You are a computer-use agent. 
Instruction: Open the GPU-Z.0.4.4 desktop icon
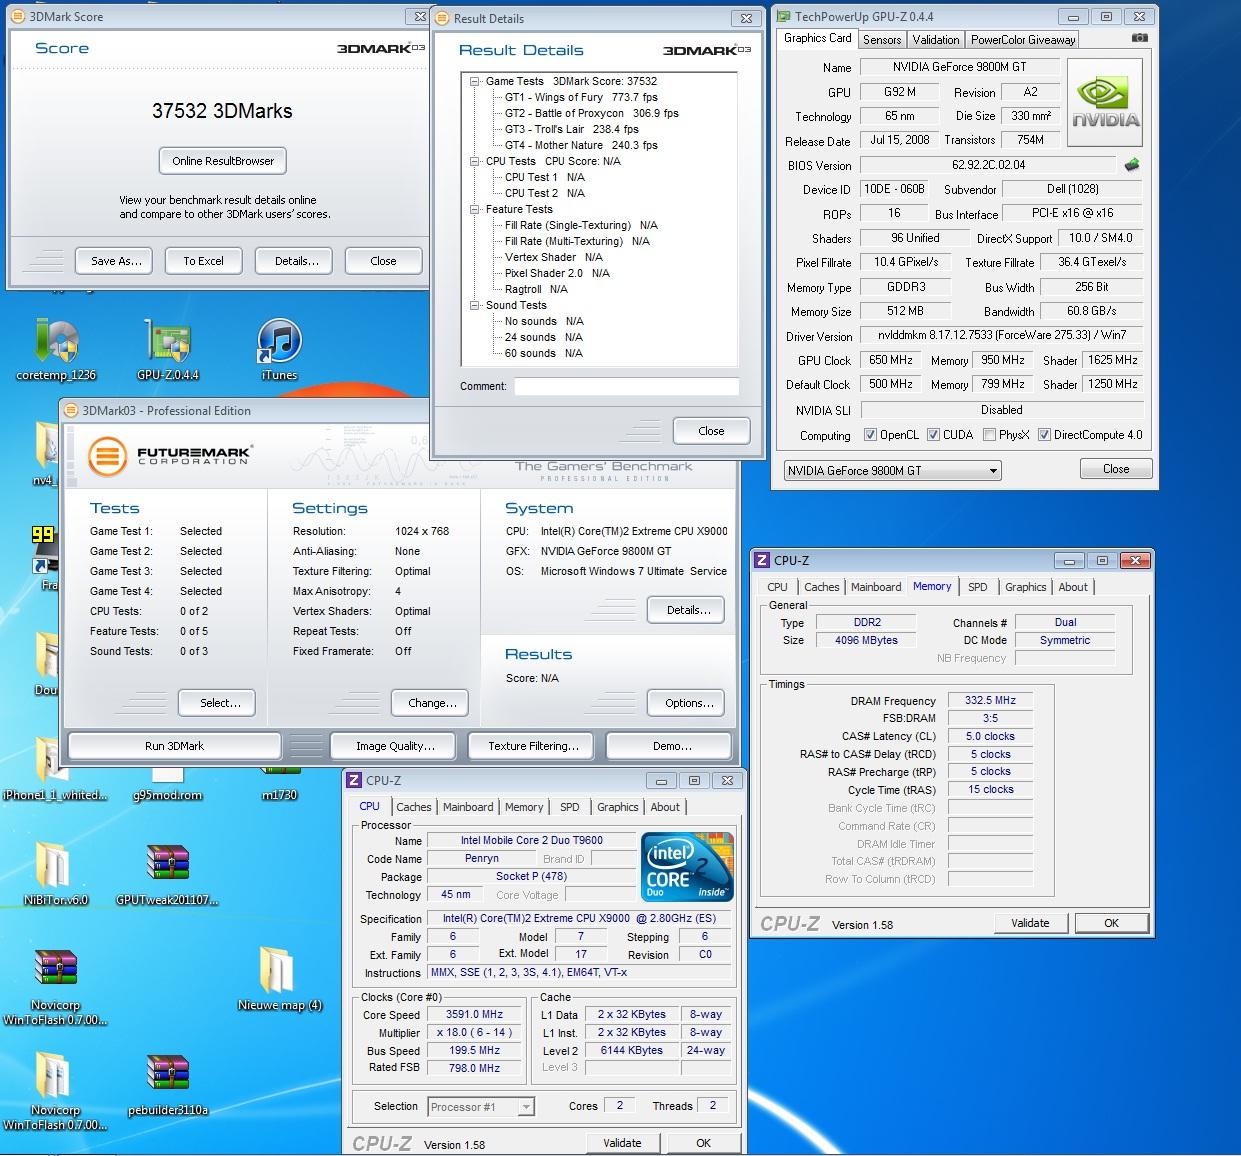tap(167, 351)
